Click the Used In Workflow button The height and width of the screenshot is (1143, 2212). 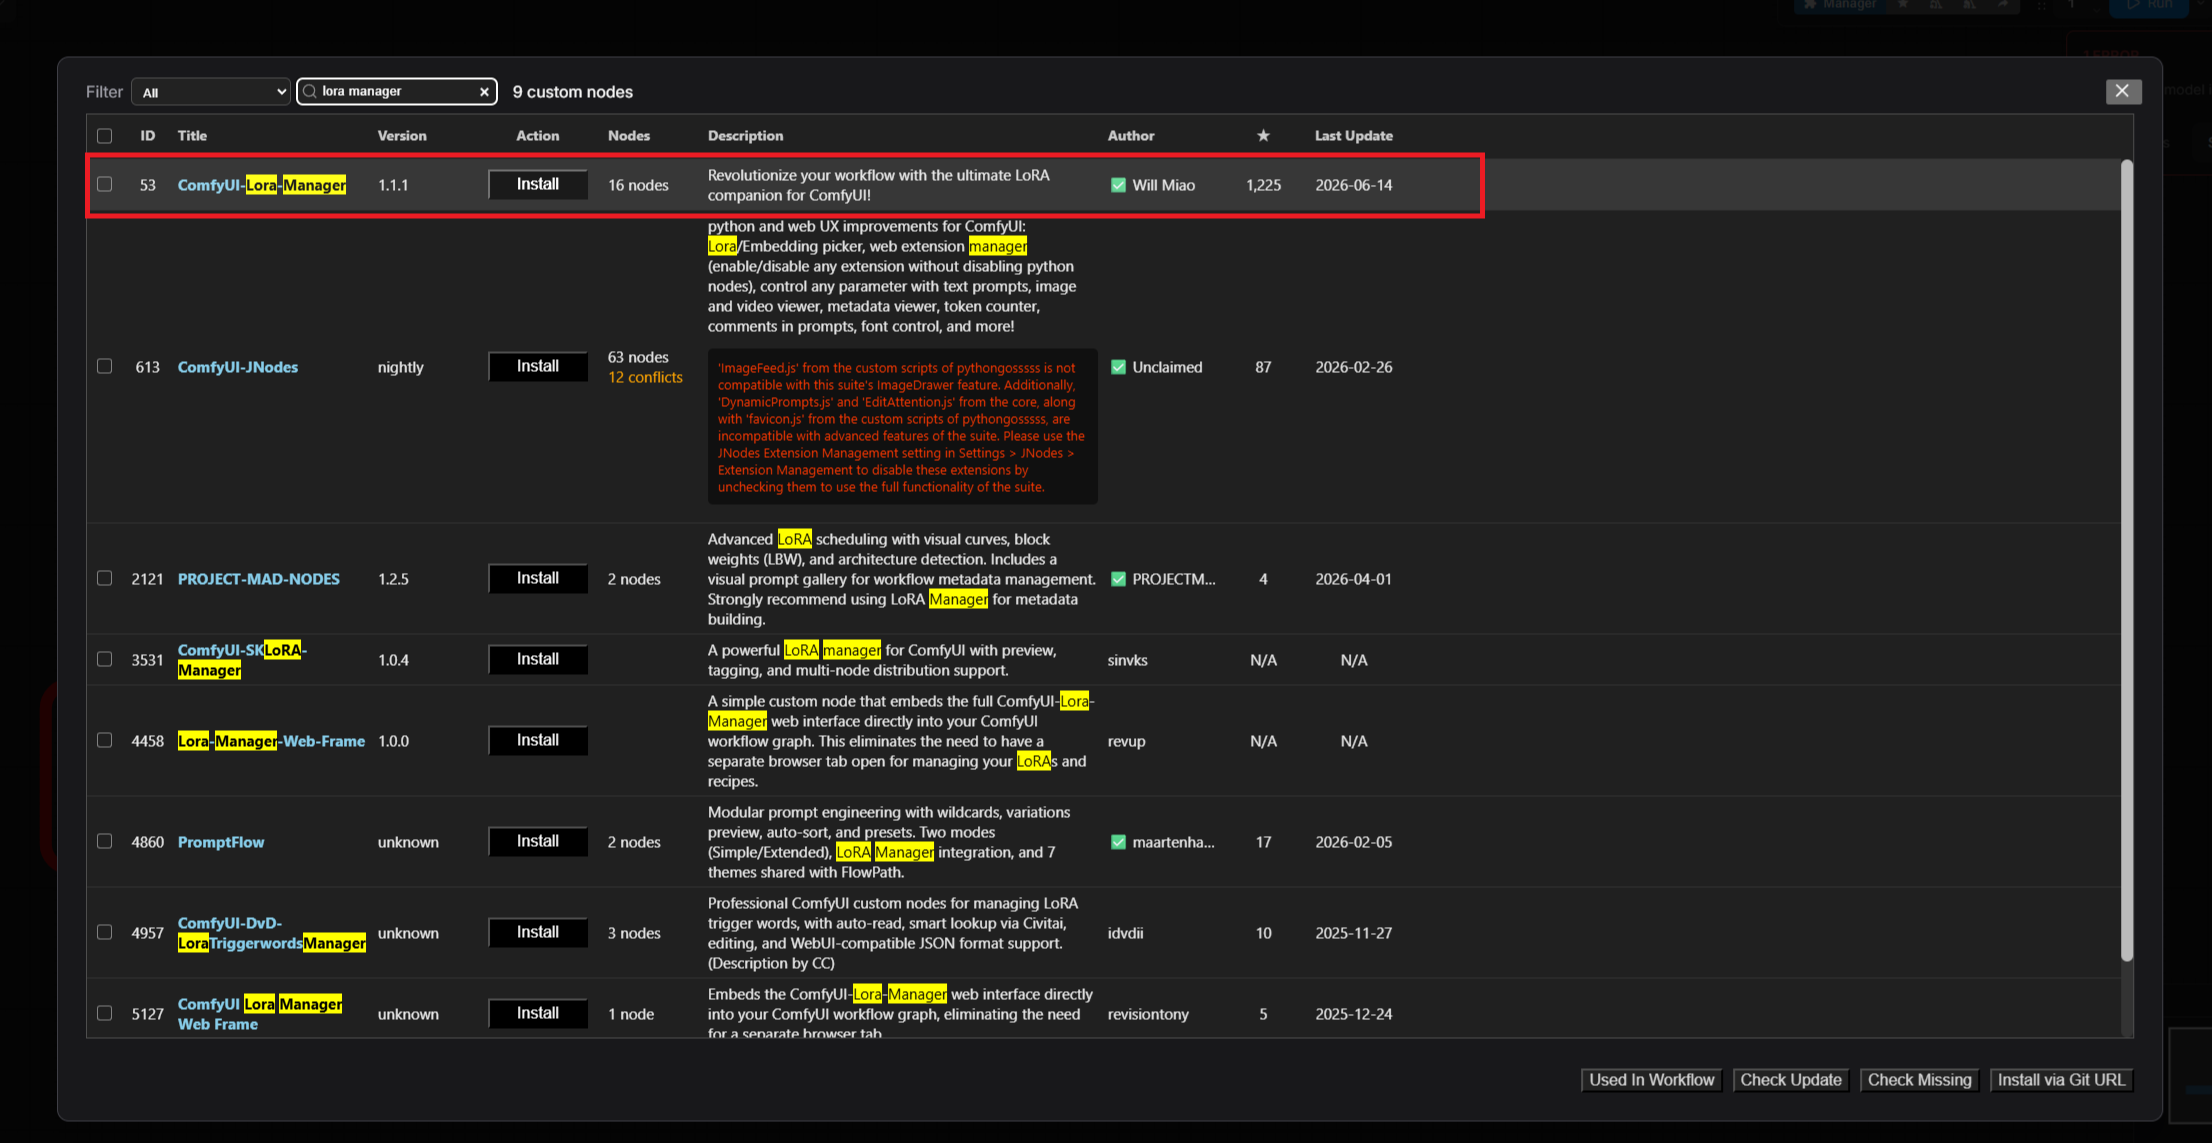[1652, 1080]
